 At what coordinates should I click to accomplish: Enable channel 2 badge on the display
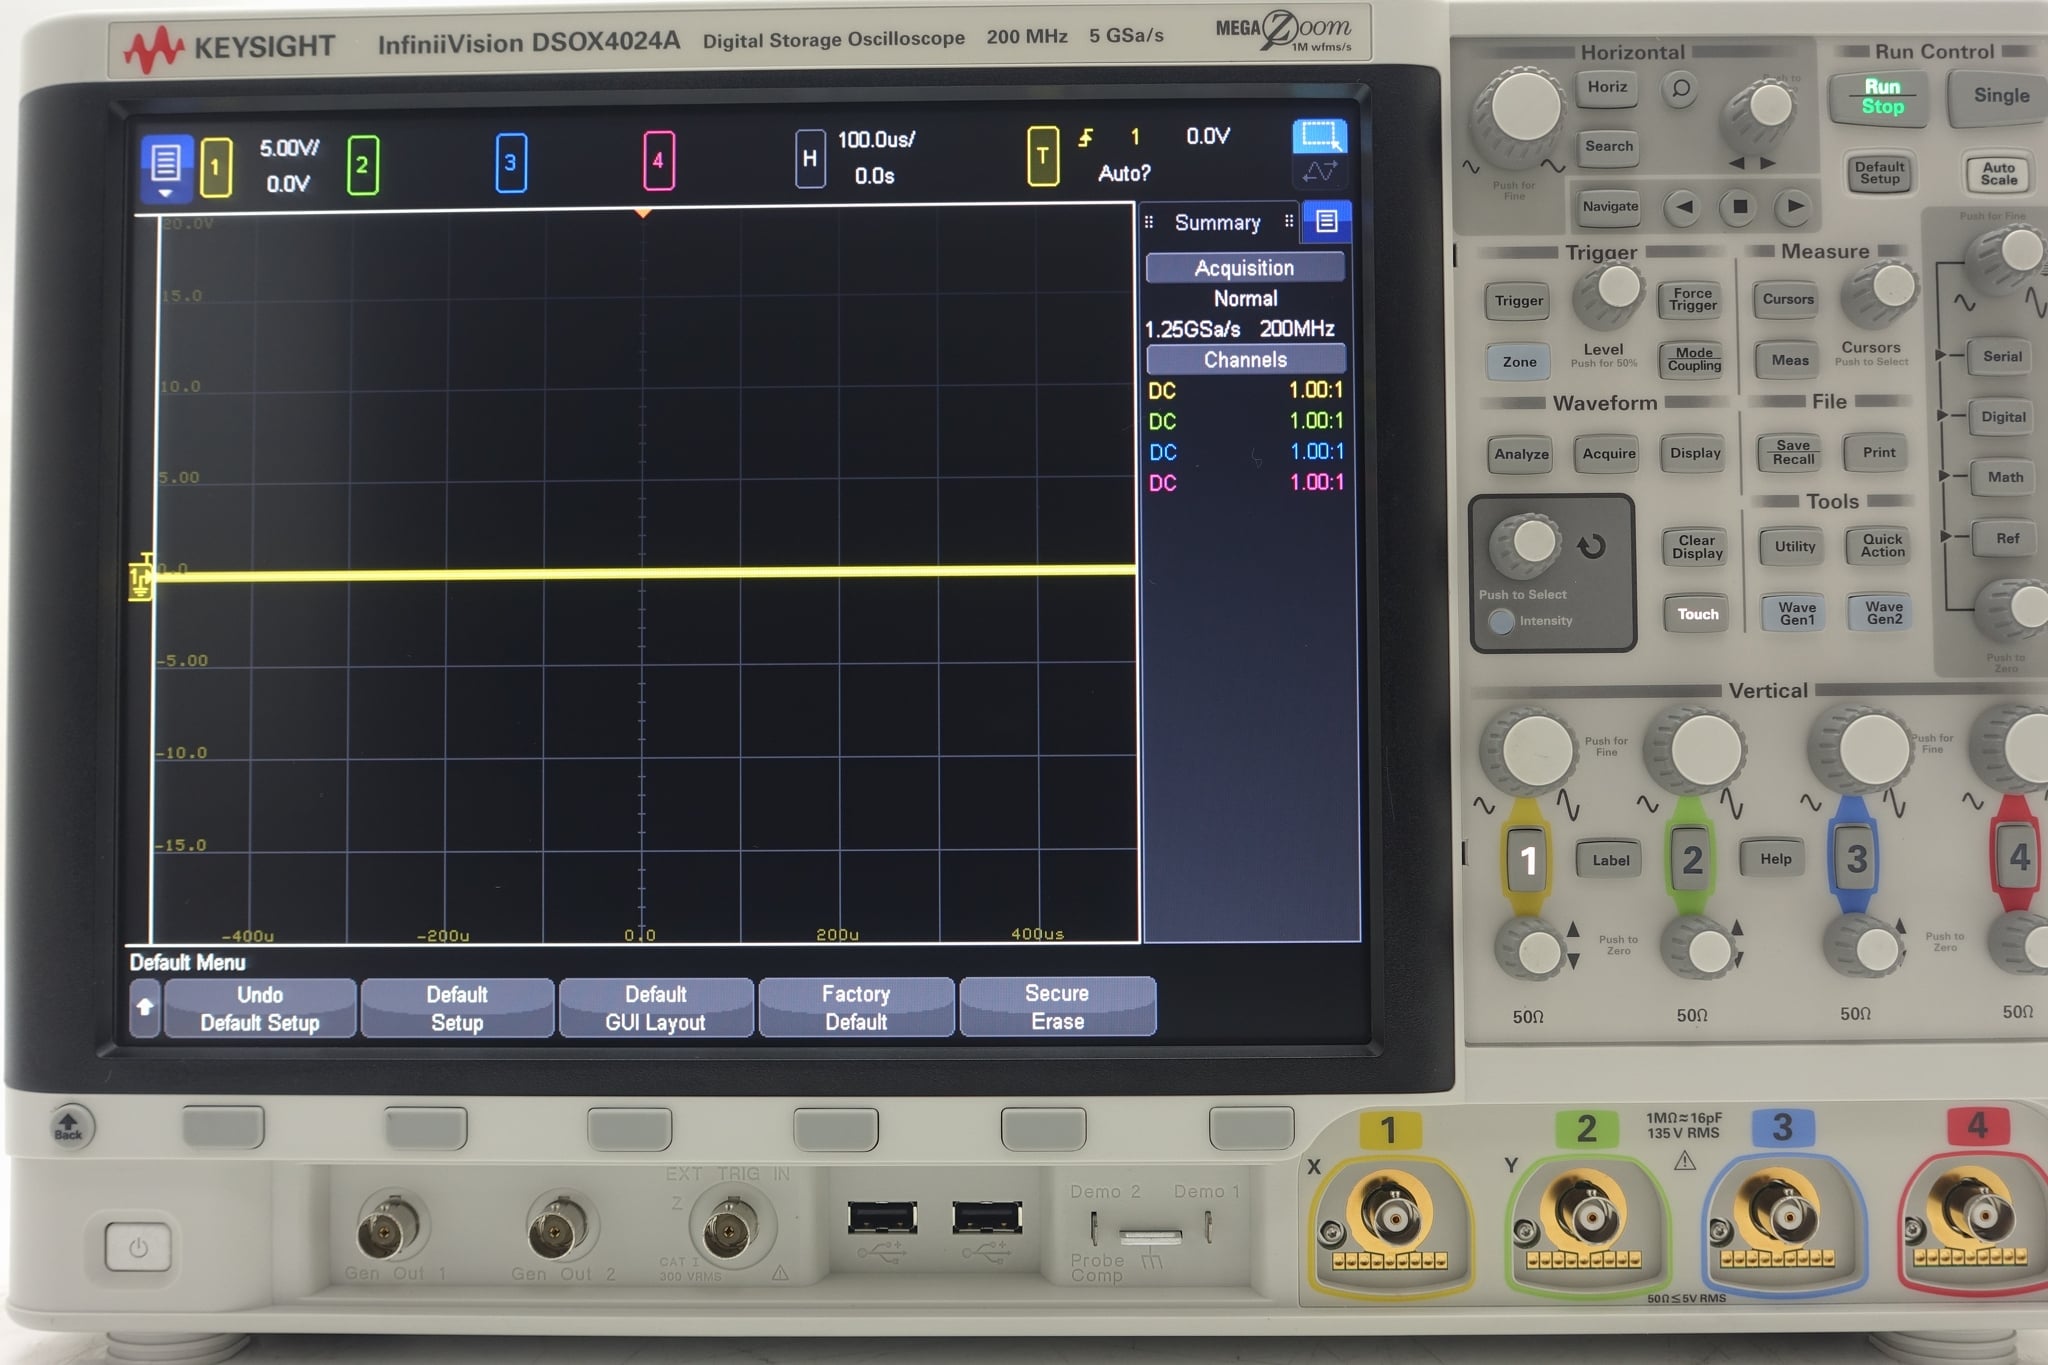(x=362, y=164)
